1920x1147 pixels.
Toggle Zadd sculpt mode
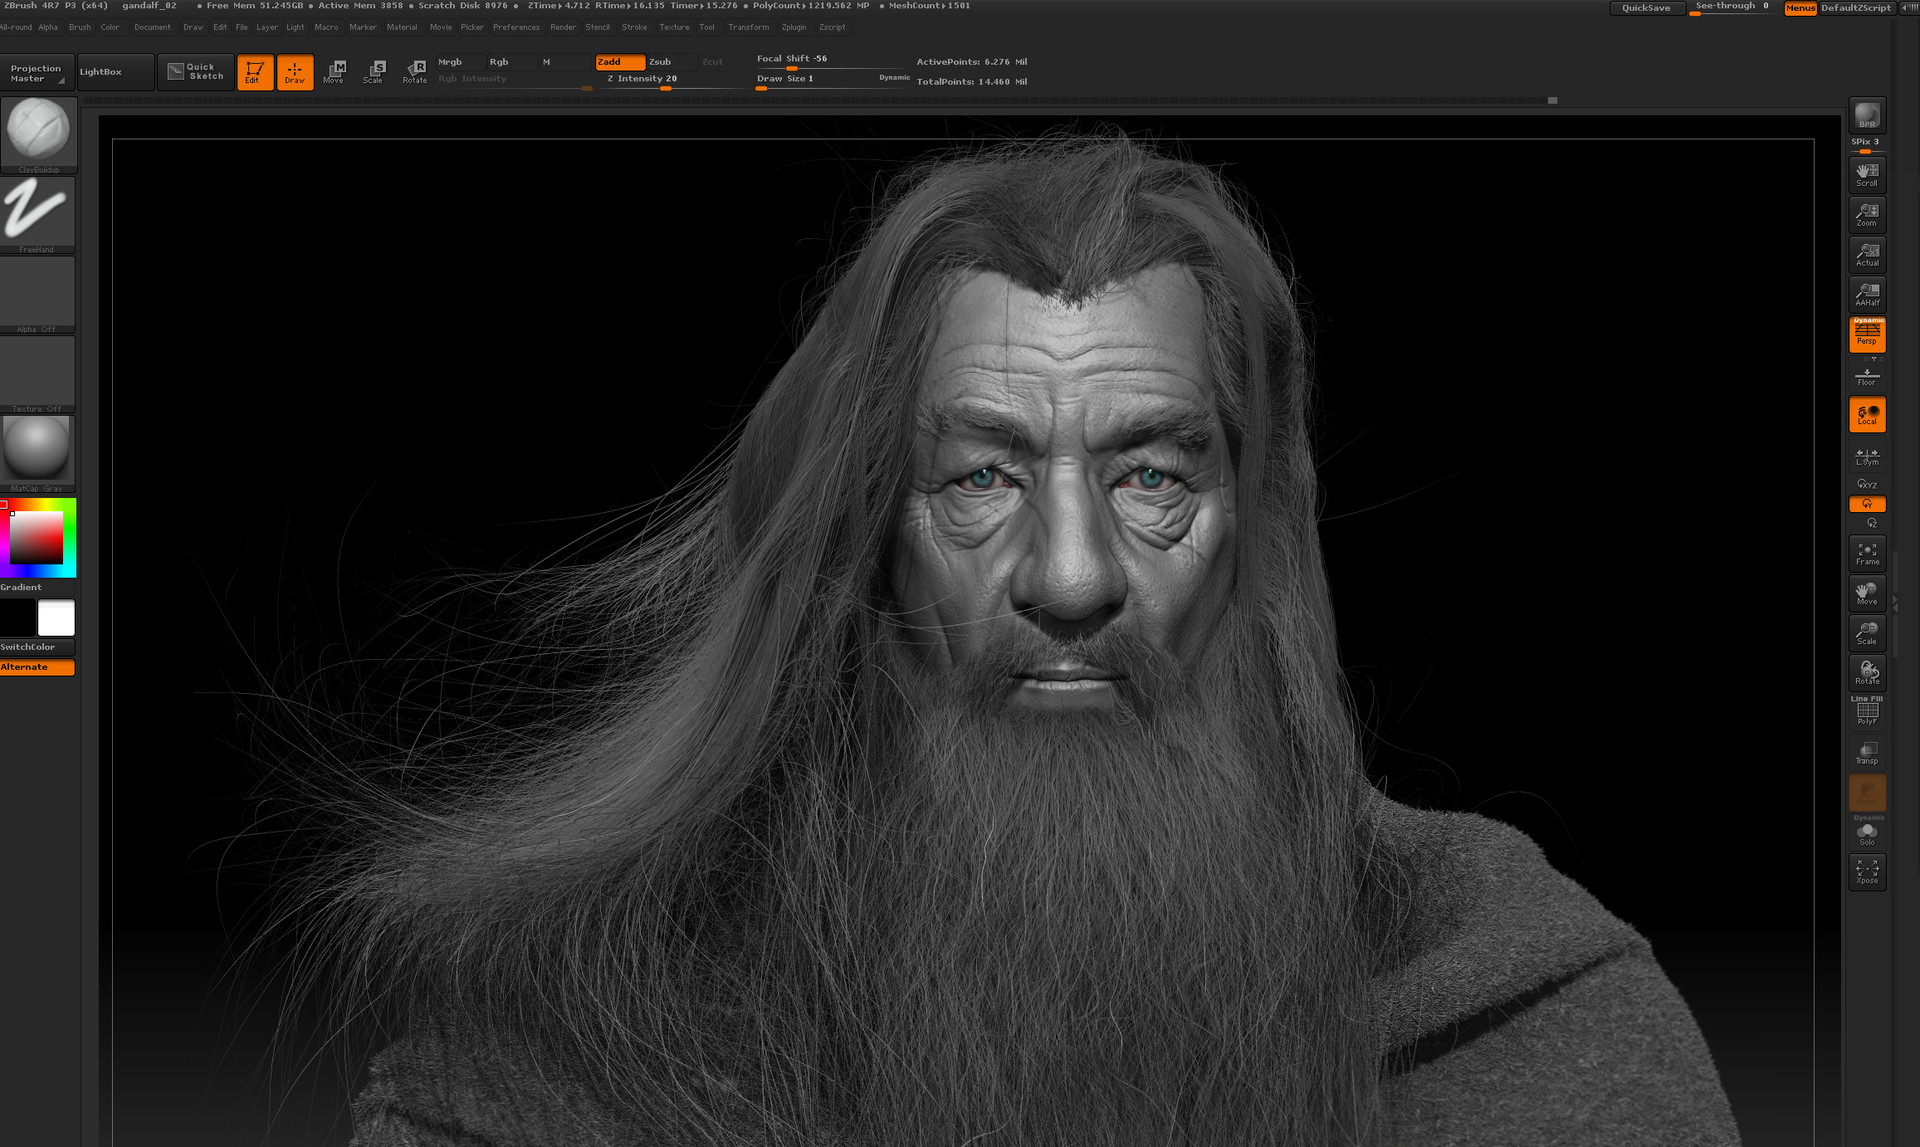[620, 62]
